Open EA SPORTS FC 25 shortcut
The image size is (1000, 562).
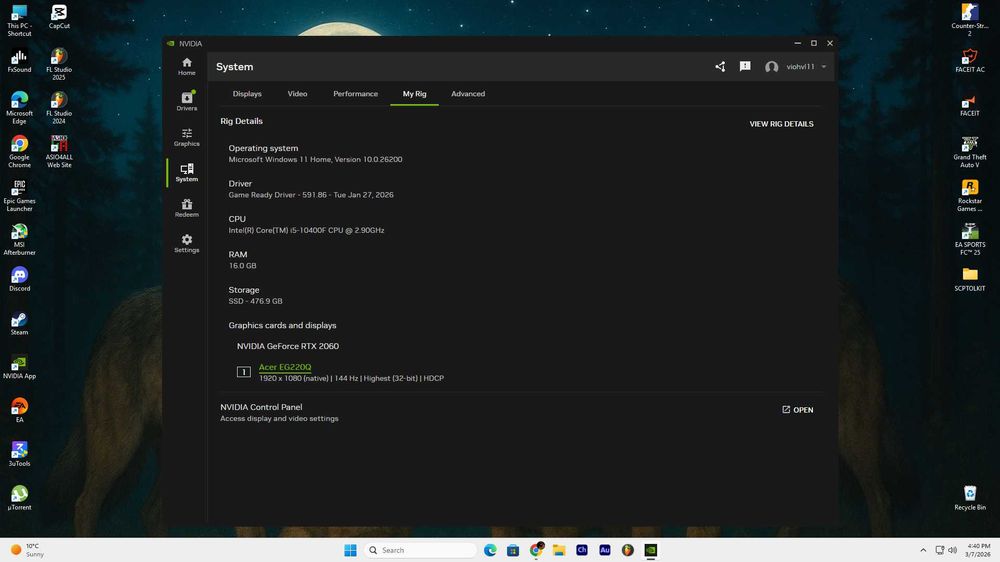[x=969, y=239]
